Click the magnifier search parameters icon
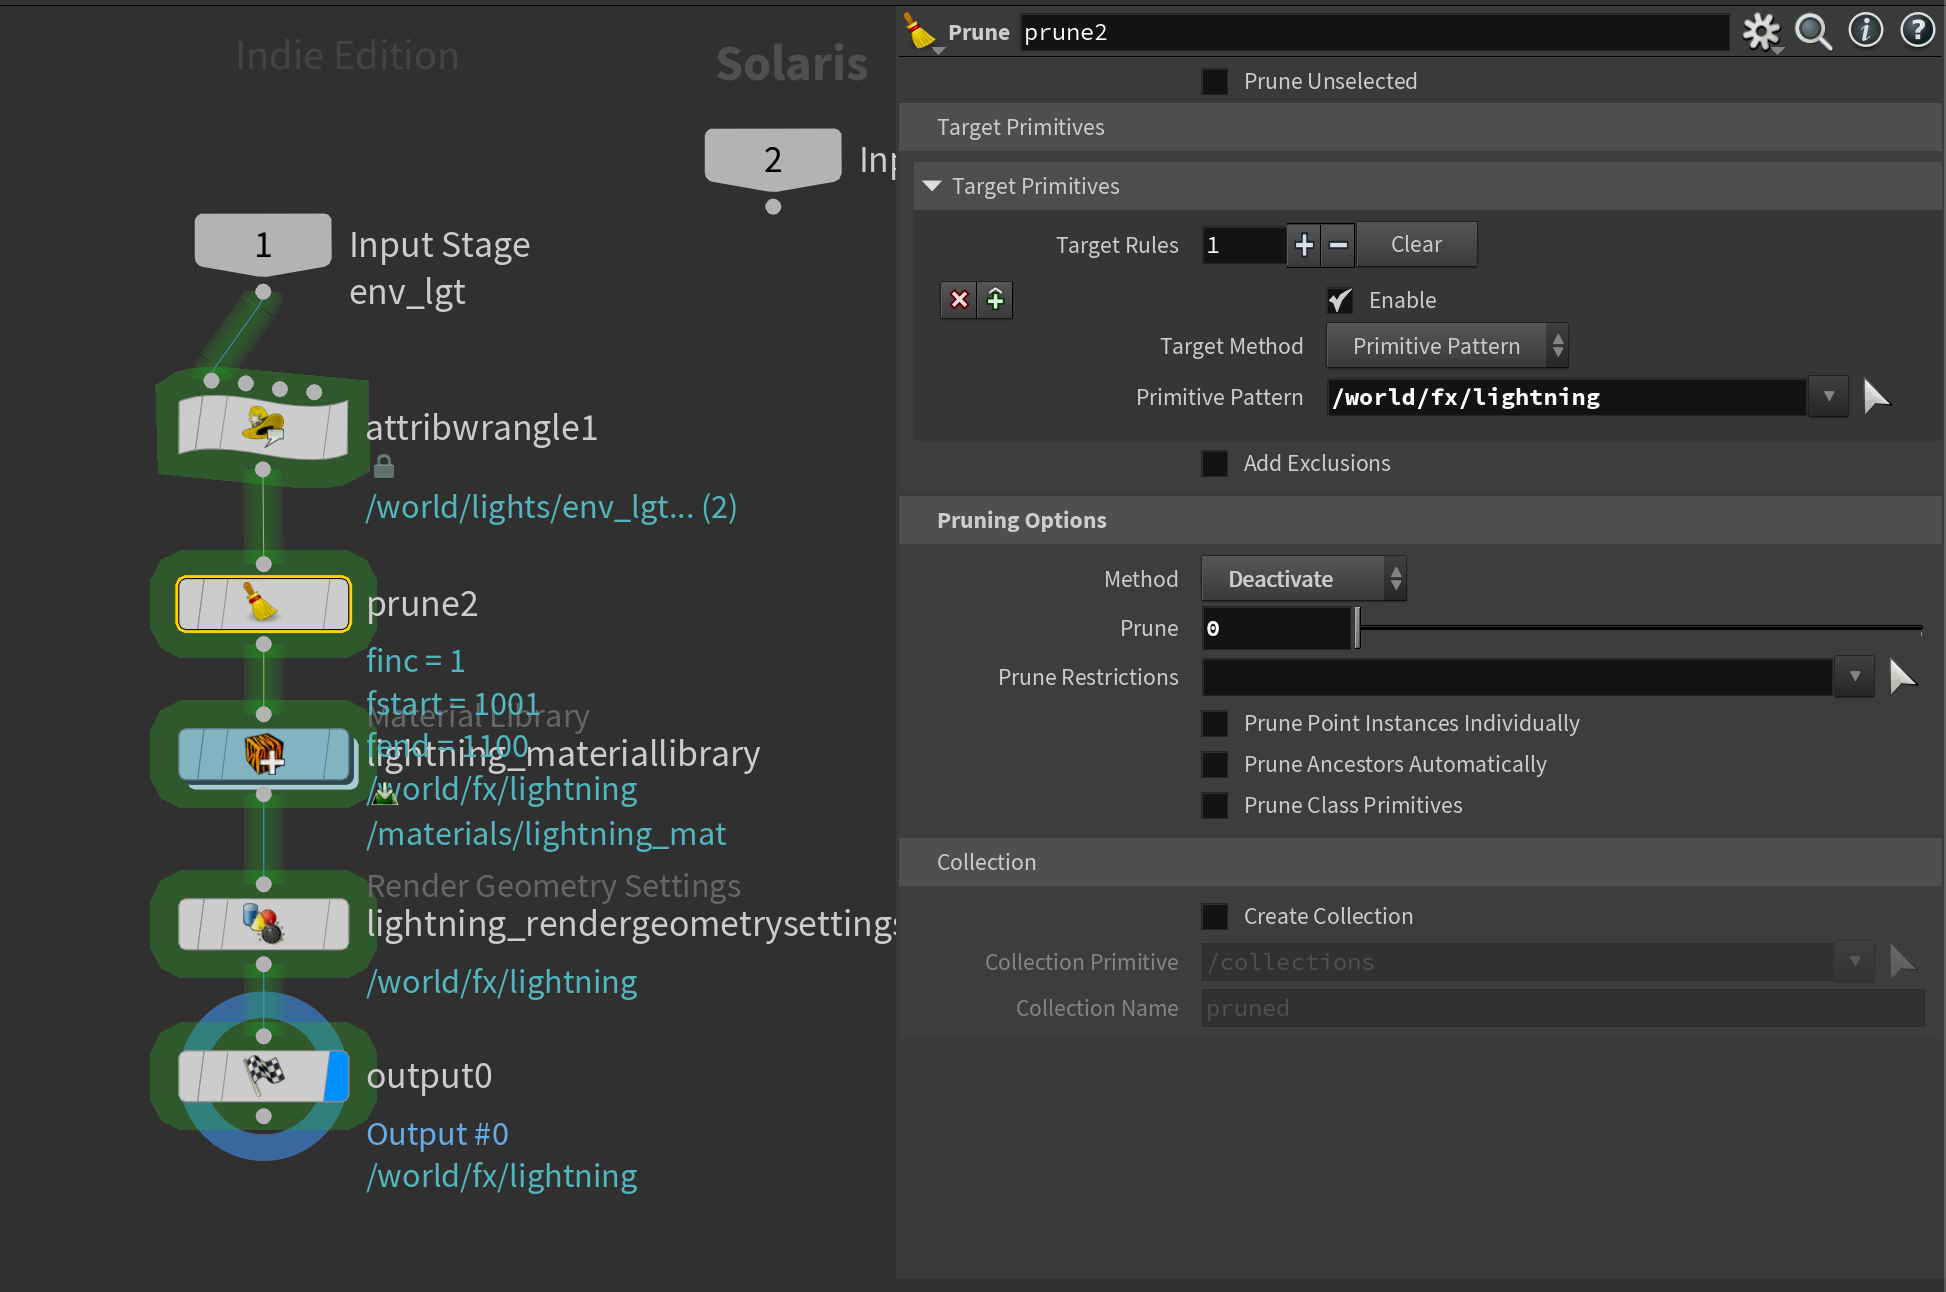Screen dimensions: 1946x1292 (x=1812, y=32)
